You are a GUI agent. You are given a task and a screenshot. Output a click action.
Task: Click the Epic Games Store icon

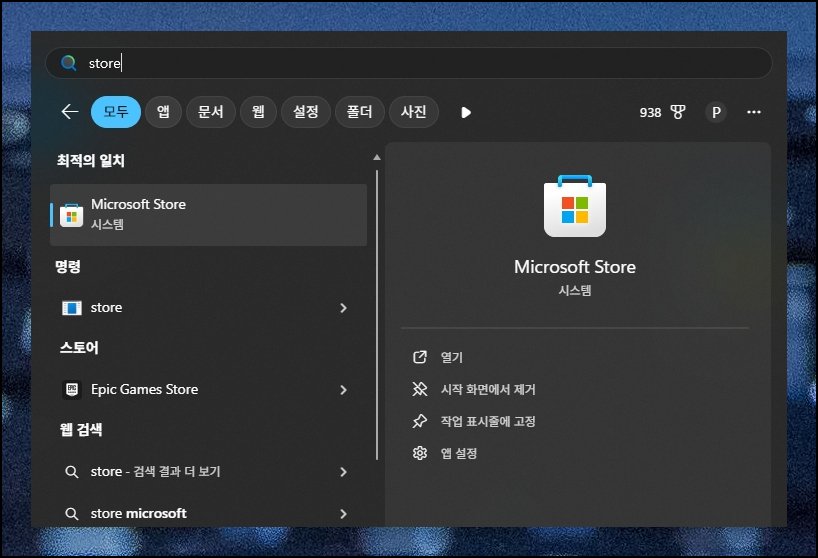click(71, 390)
